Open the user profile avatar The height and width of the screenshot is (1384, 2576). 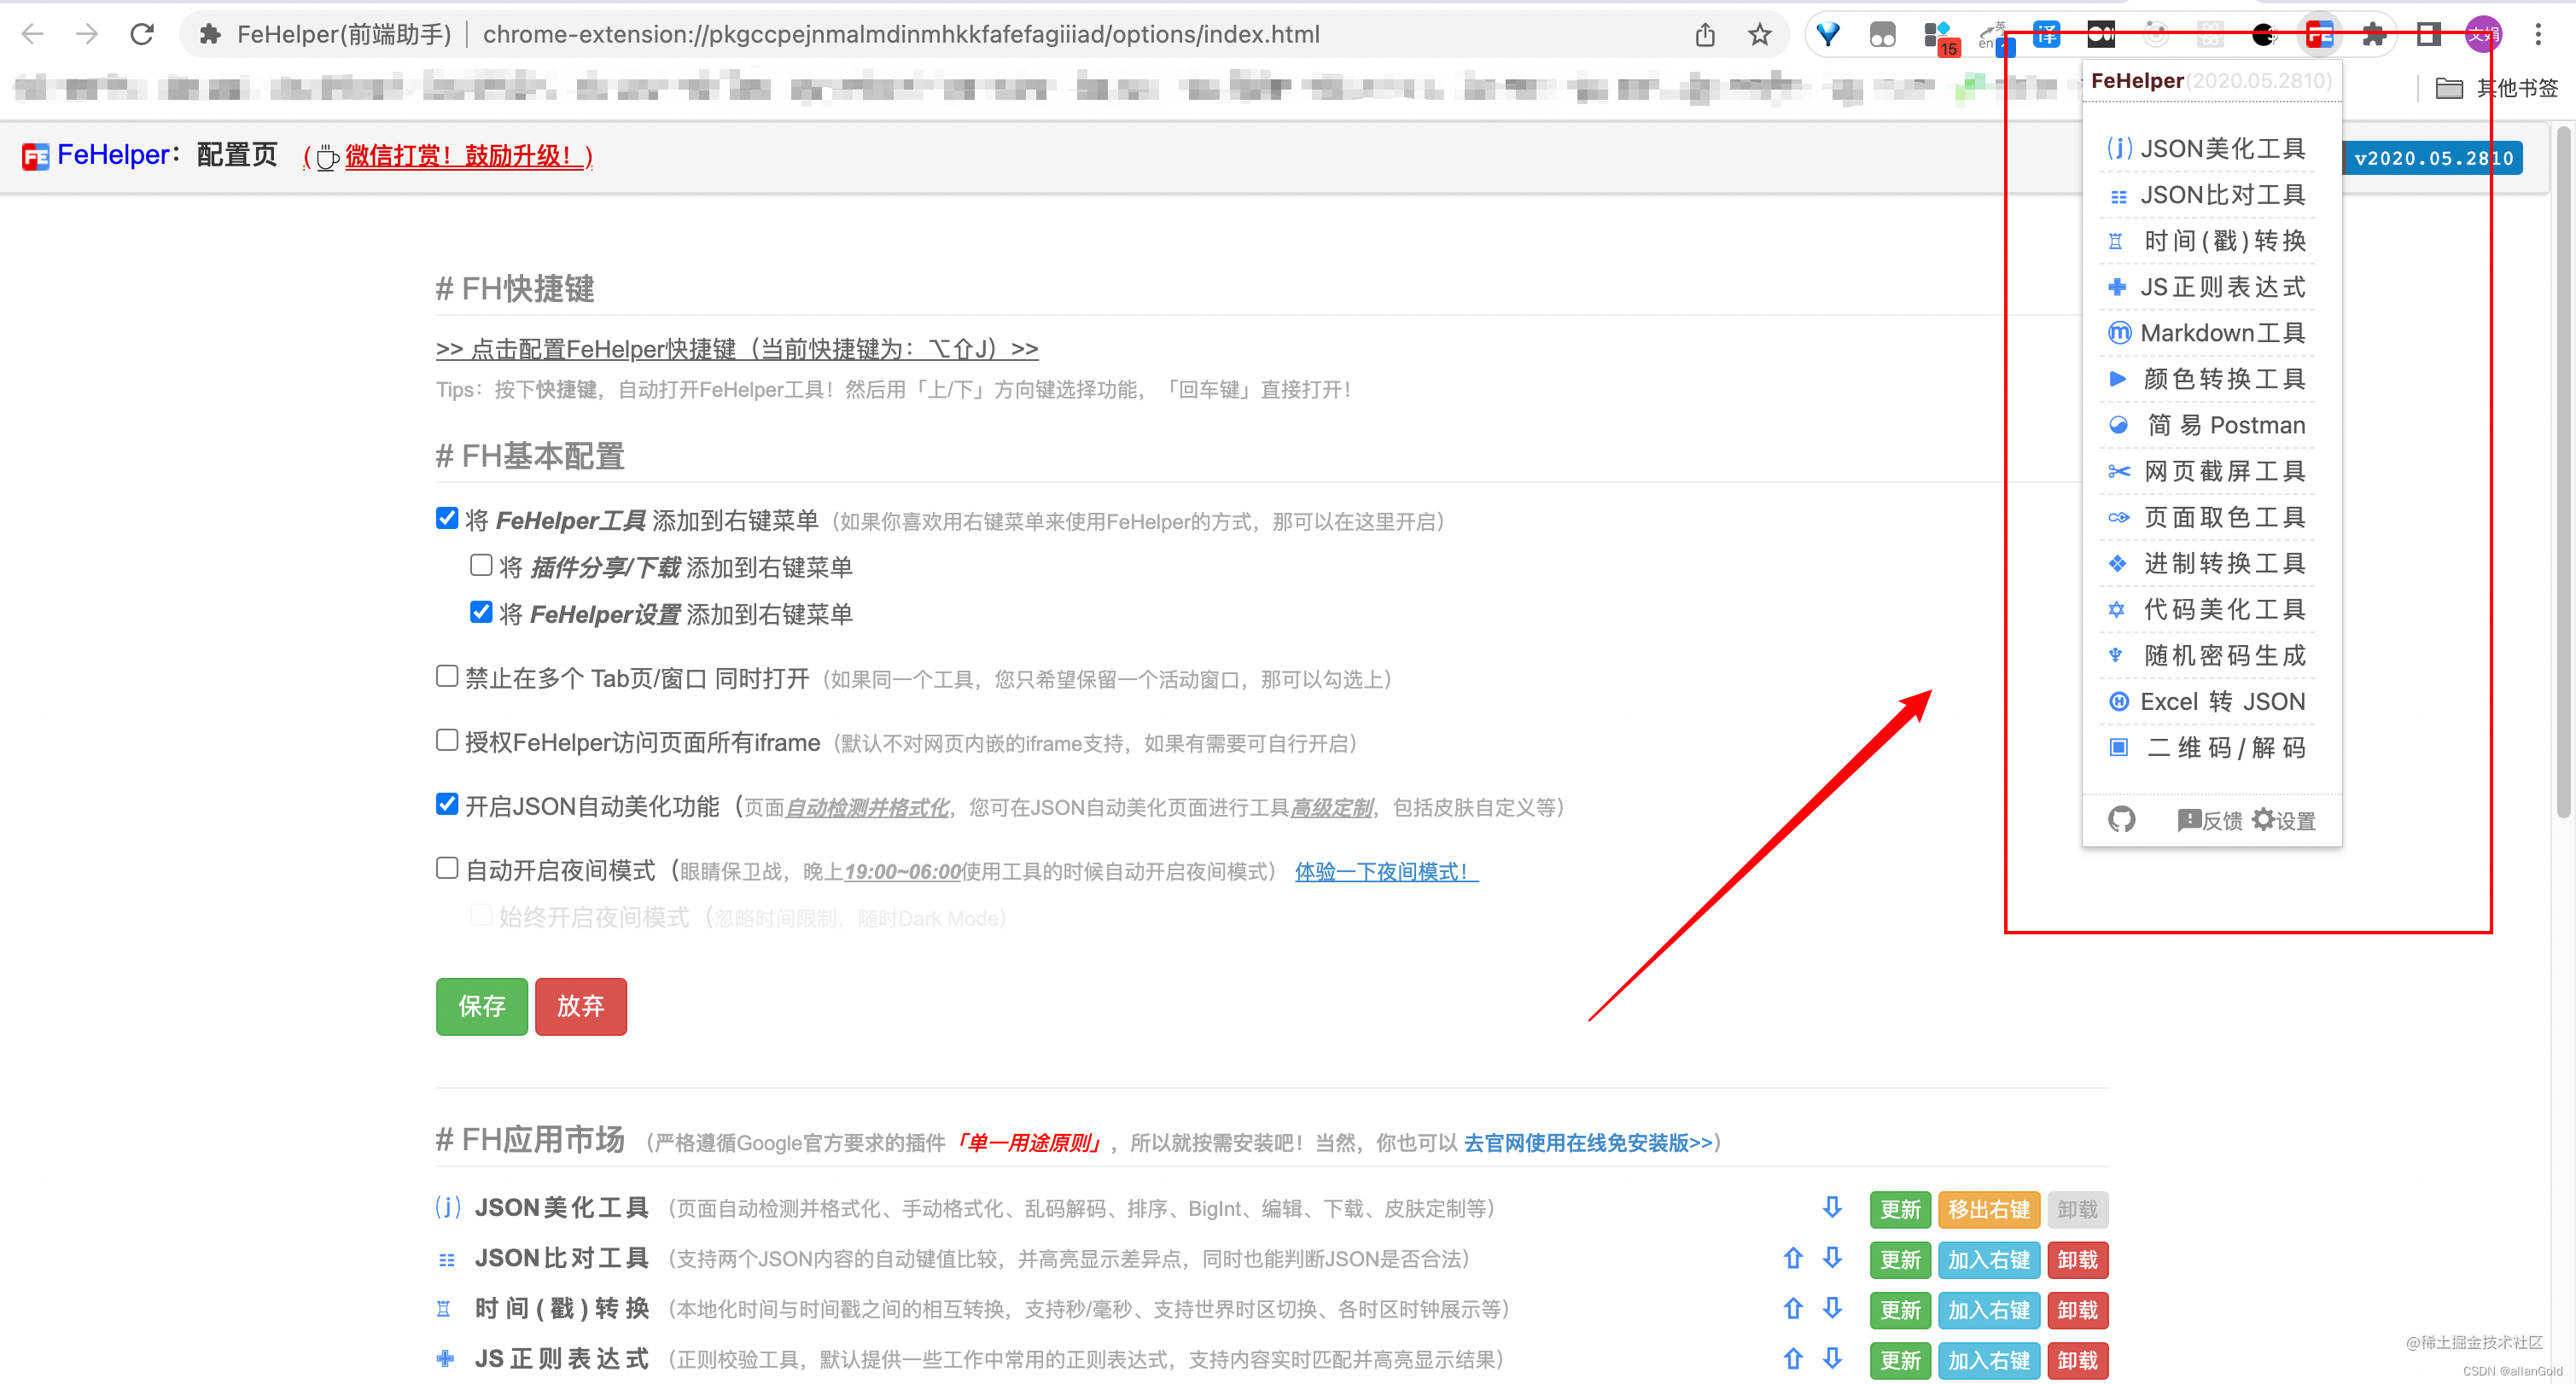(2483, 35)
